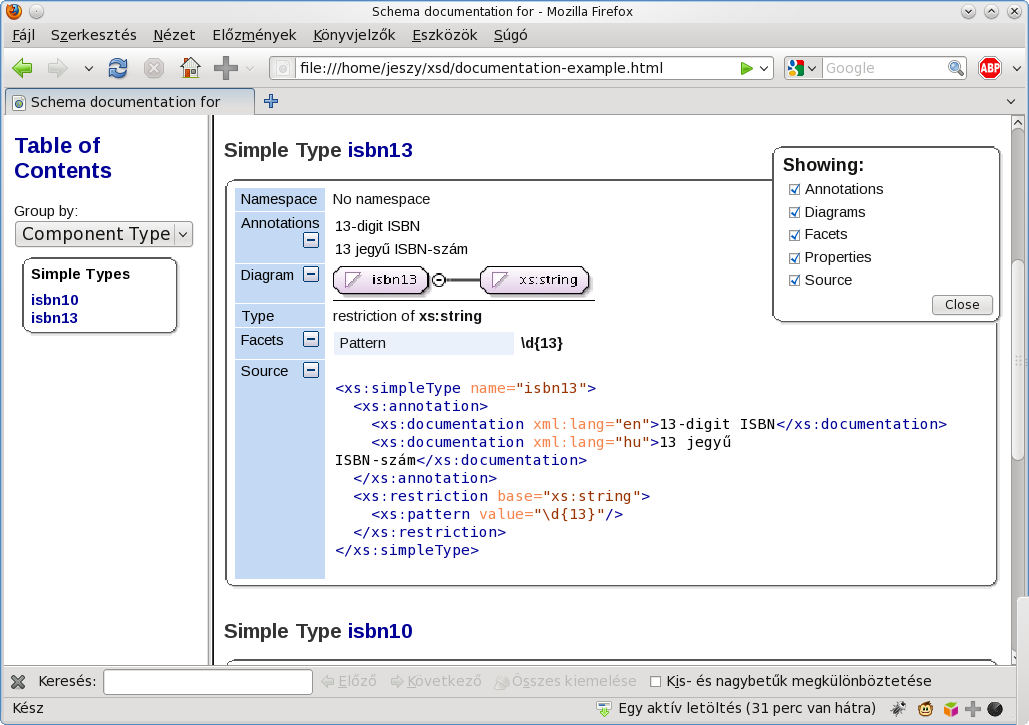1029x725 pixels.
Task: Click the search magnifier icon
Action: [956, 68]
